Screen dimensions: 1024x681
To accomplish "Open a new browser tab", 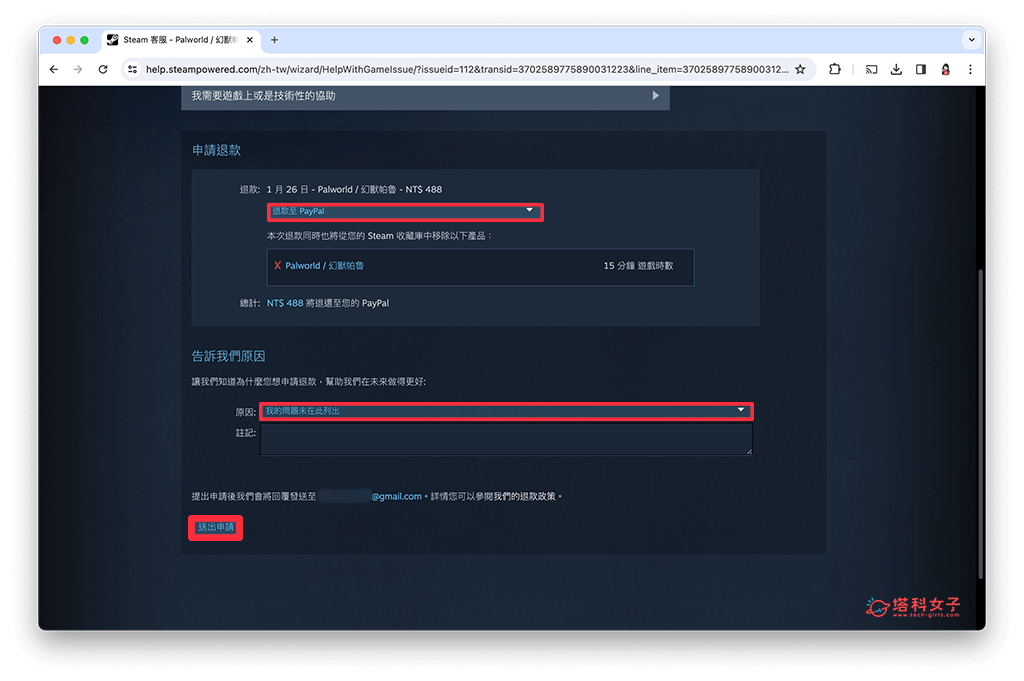I will tap(274, 40).
